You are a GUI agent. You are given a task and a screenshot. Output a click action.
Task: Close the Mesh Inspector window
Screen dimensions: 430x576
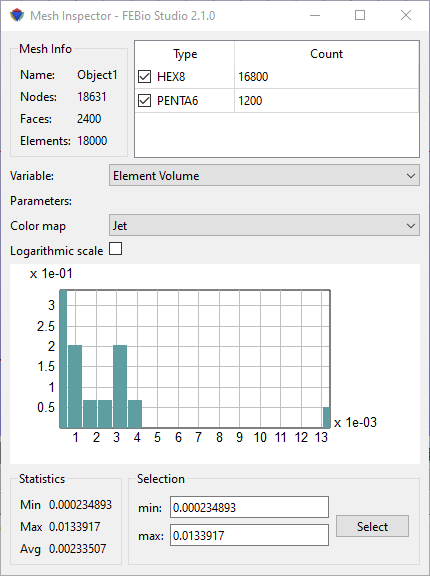406,15
